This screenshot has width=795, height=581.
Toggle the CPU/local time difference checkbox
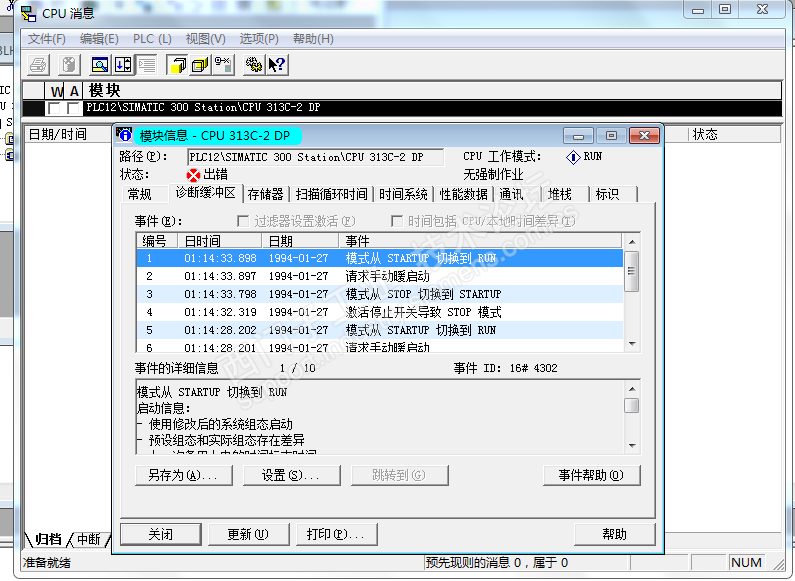point(397,221)
